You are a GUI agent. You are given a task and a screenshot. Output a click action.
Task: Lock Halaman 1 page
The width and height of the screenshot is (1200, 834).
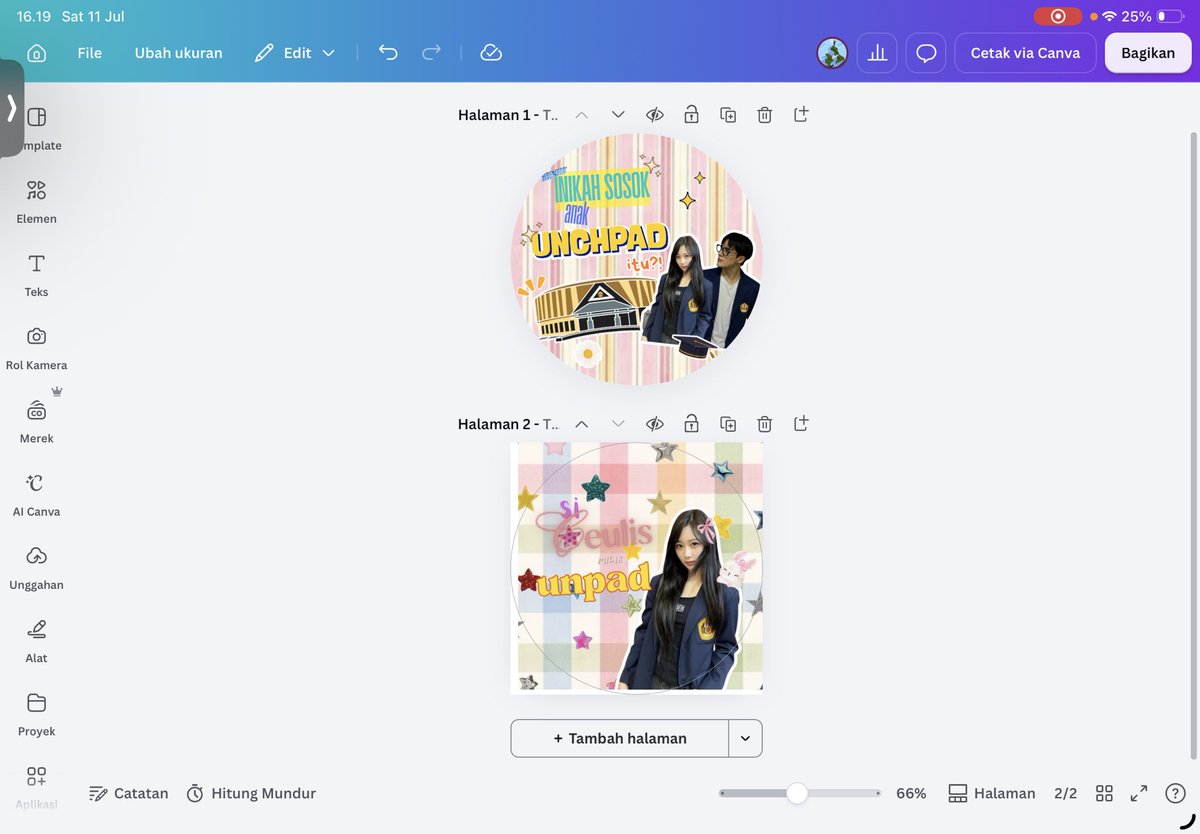click(x=691, y=115)
